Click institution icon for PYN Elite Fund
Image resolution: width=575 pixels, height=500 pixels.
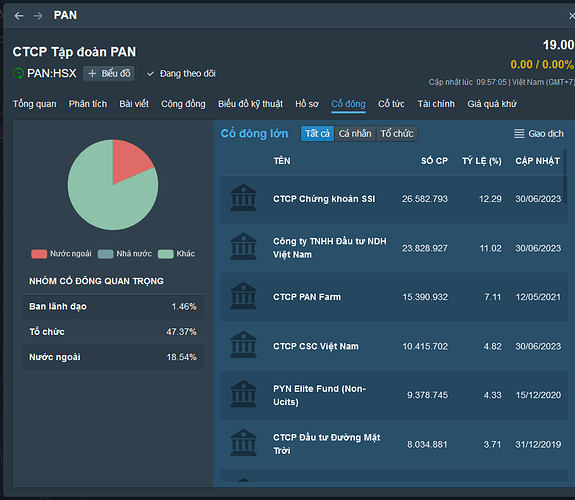[243, 394]
